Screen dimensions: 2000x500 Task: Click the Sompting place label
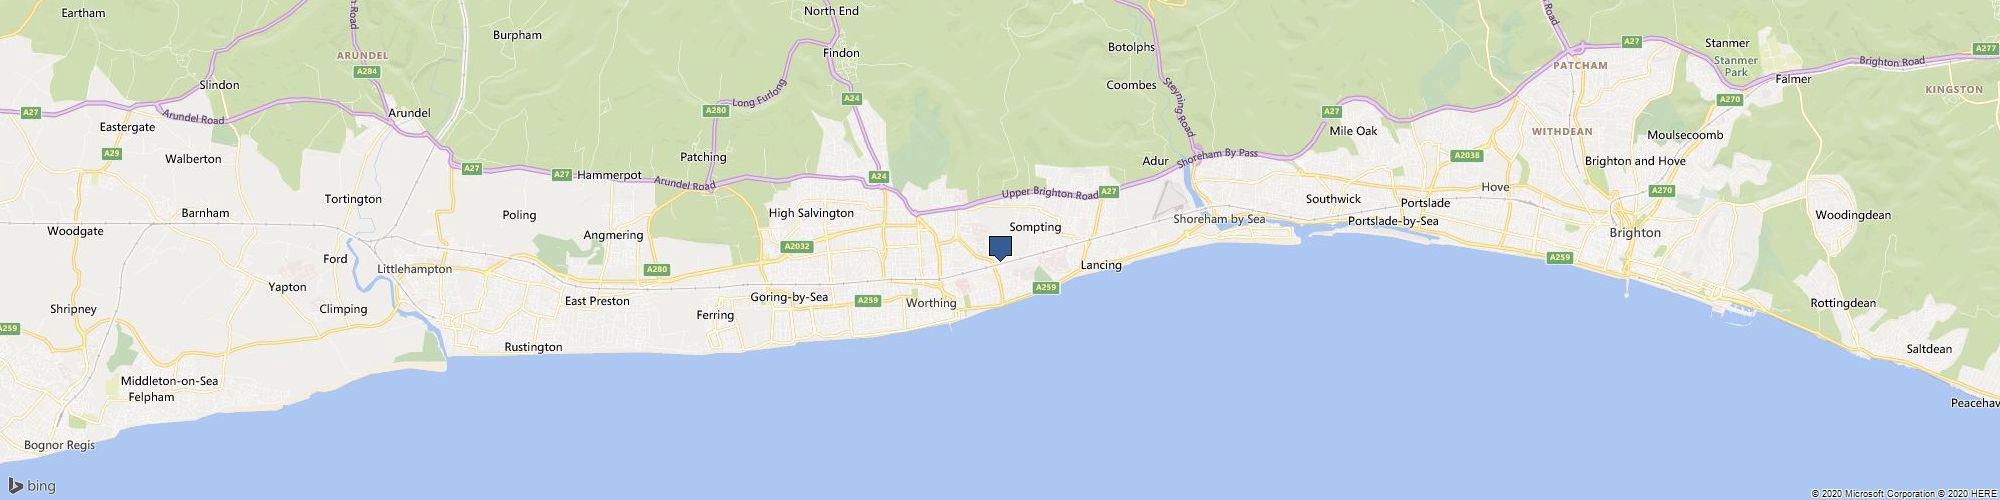click(x=1035, y=227)
